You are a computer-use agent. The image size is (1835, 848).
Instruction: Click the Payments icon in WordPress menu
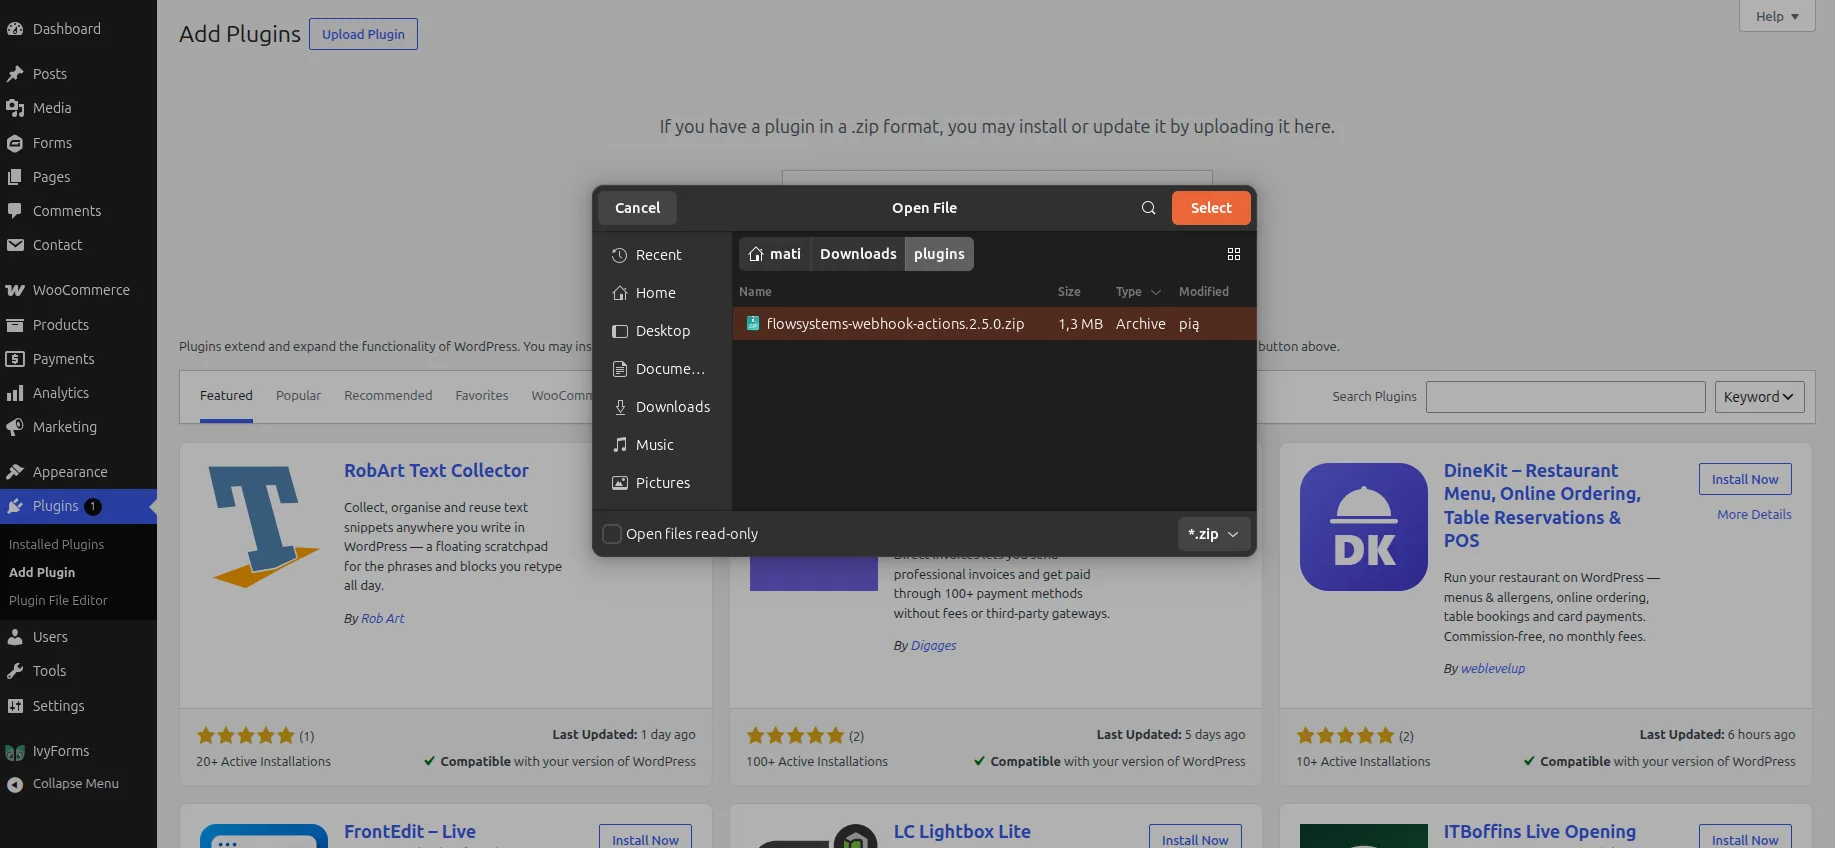(15, 359)
